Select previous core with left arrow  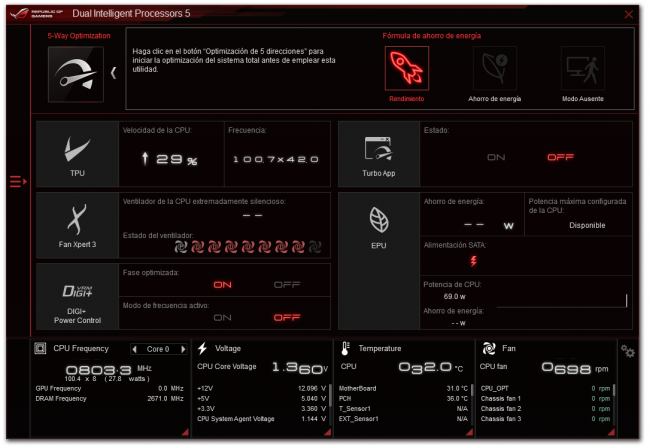click(x=134, y=349)
